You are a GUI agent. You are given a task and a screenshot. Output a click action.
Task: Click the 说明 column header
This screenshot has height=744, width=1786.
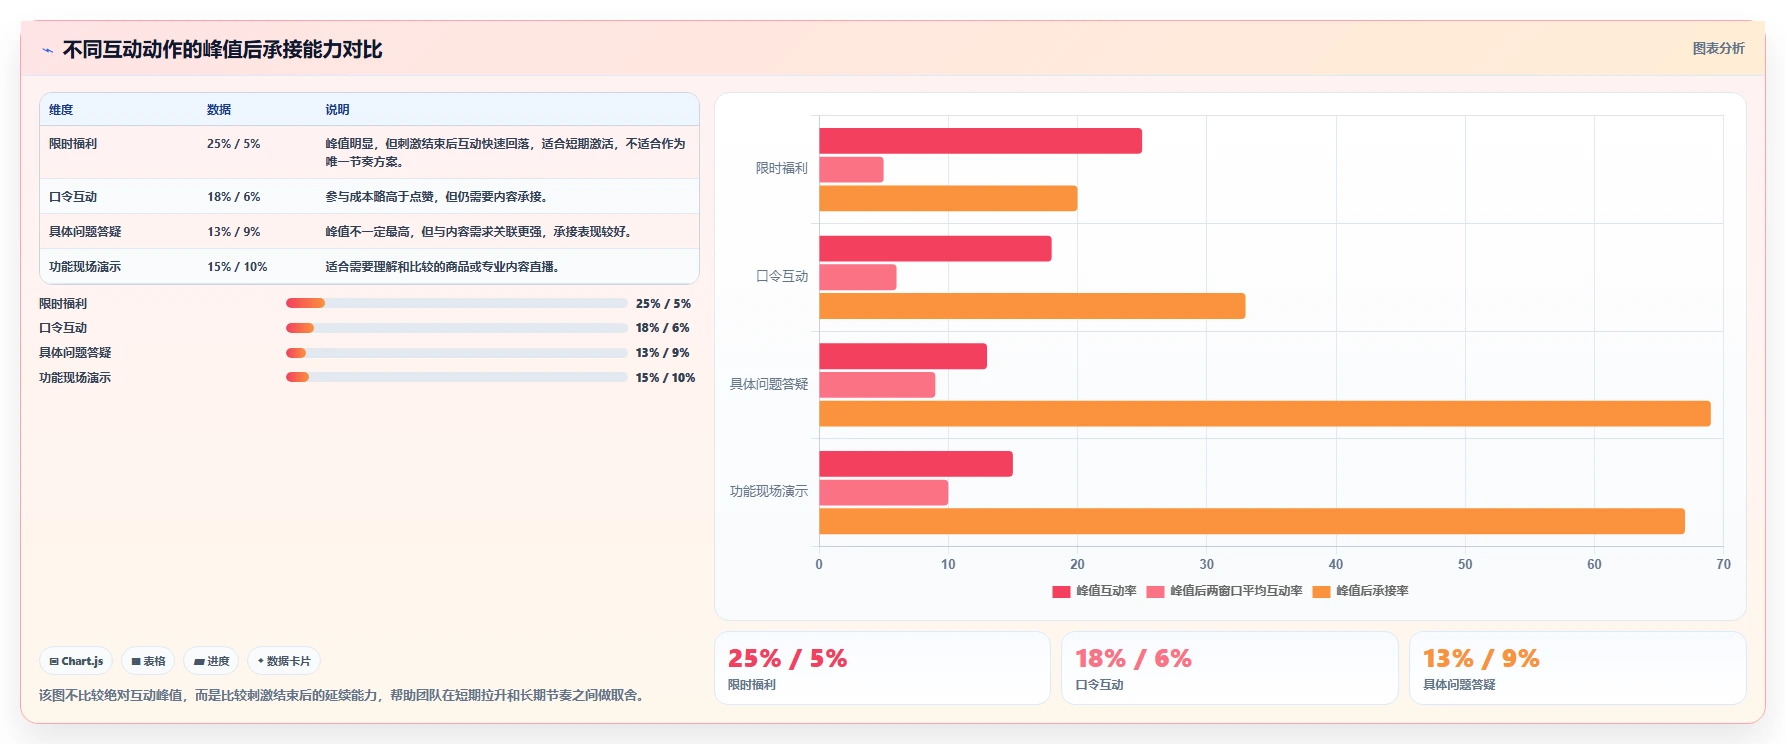[x=337, y=110]
